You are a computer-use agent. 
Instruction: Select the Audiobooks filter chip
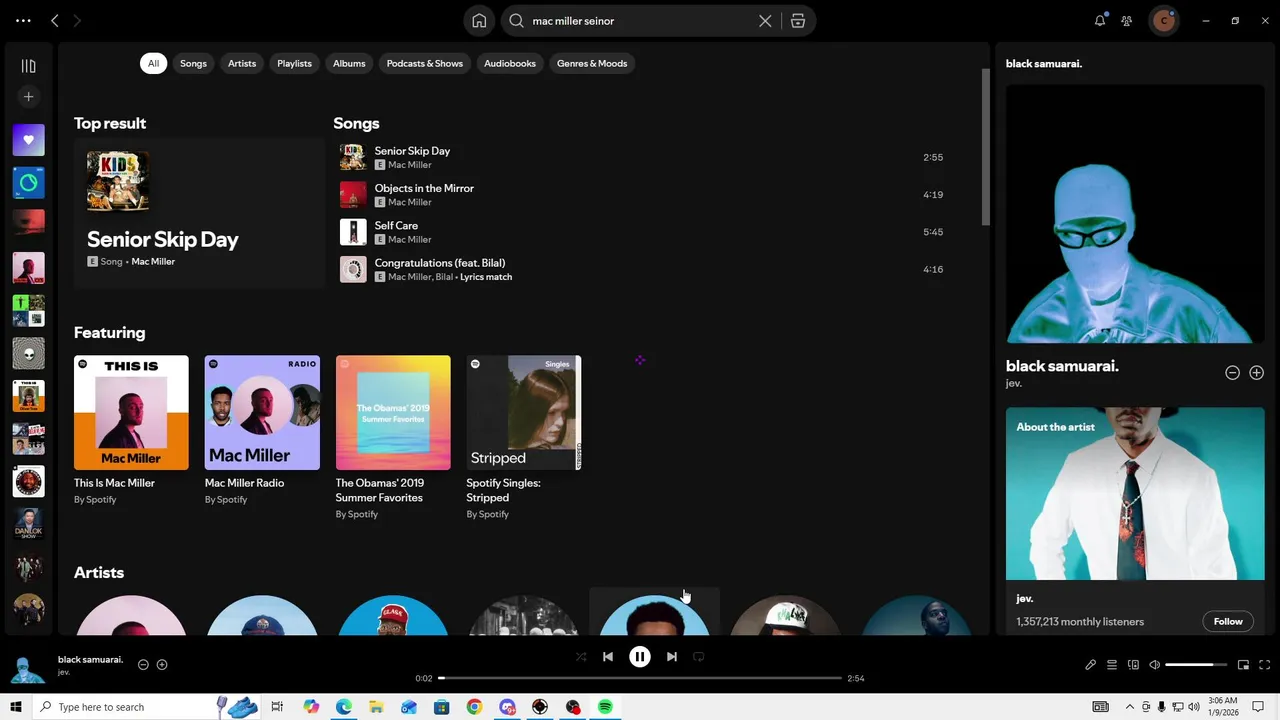click(510, 63)
